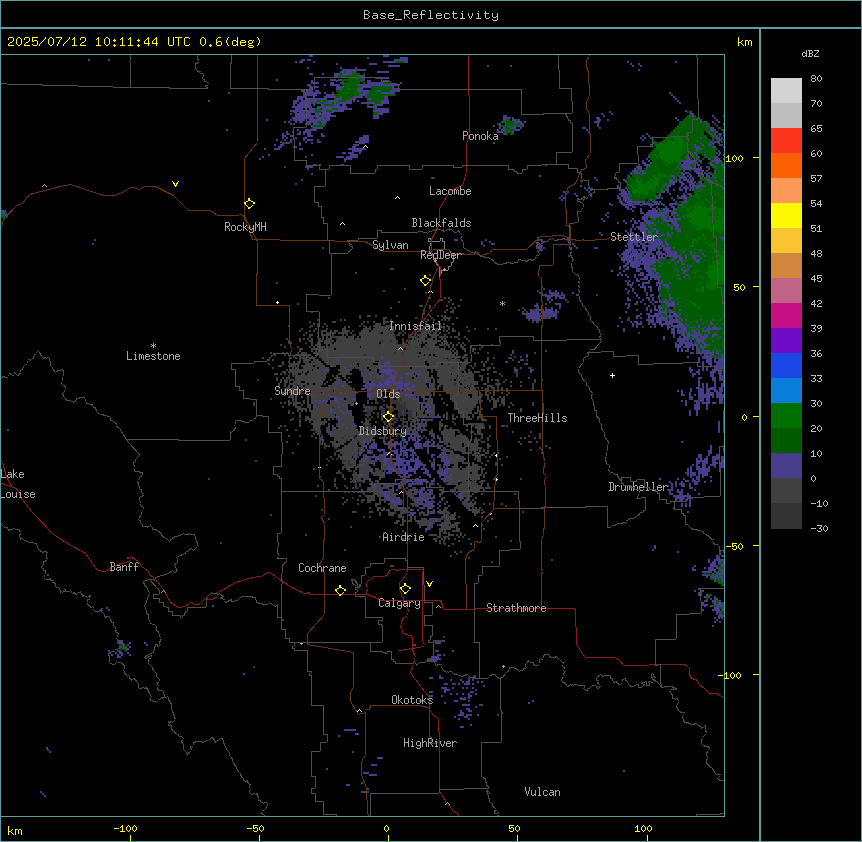Click the Sylvan label

pos(390,245)
